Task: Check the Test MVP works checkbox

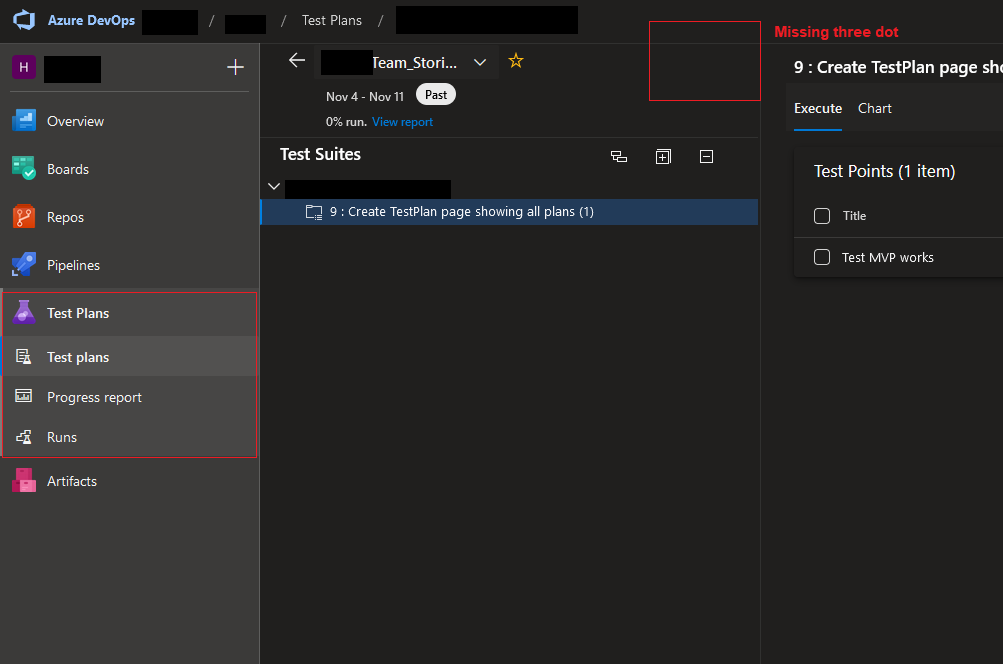Action: [x=822, y=257]
